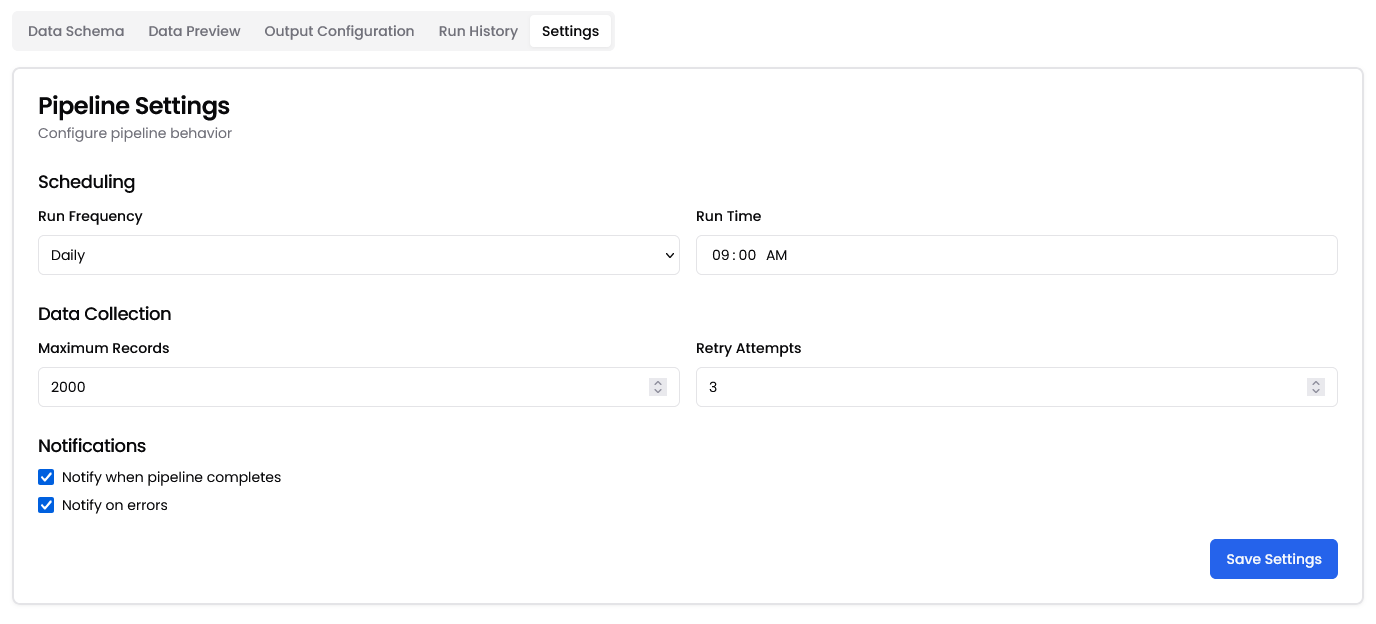The image size is (1376, 624).
Task: Go to the Output Configuration tab
Action: 339,31
